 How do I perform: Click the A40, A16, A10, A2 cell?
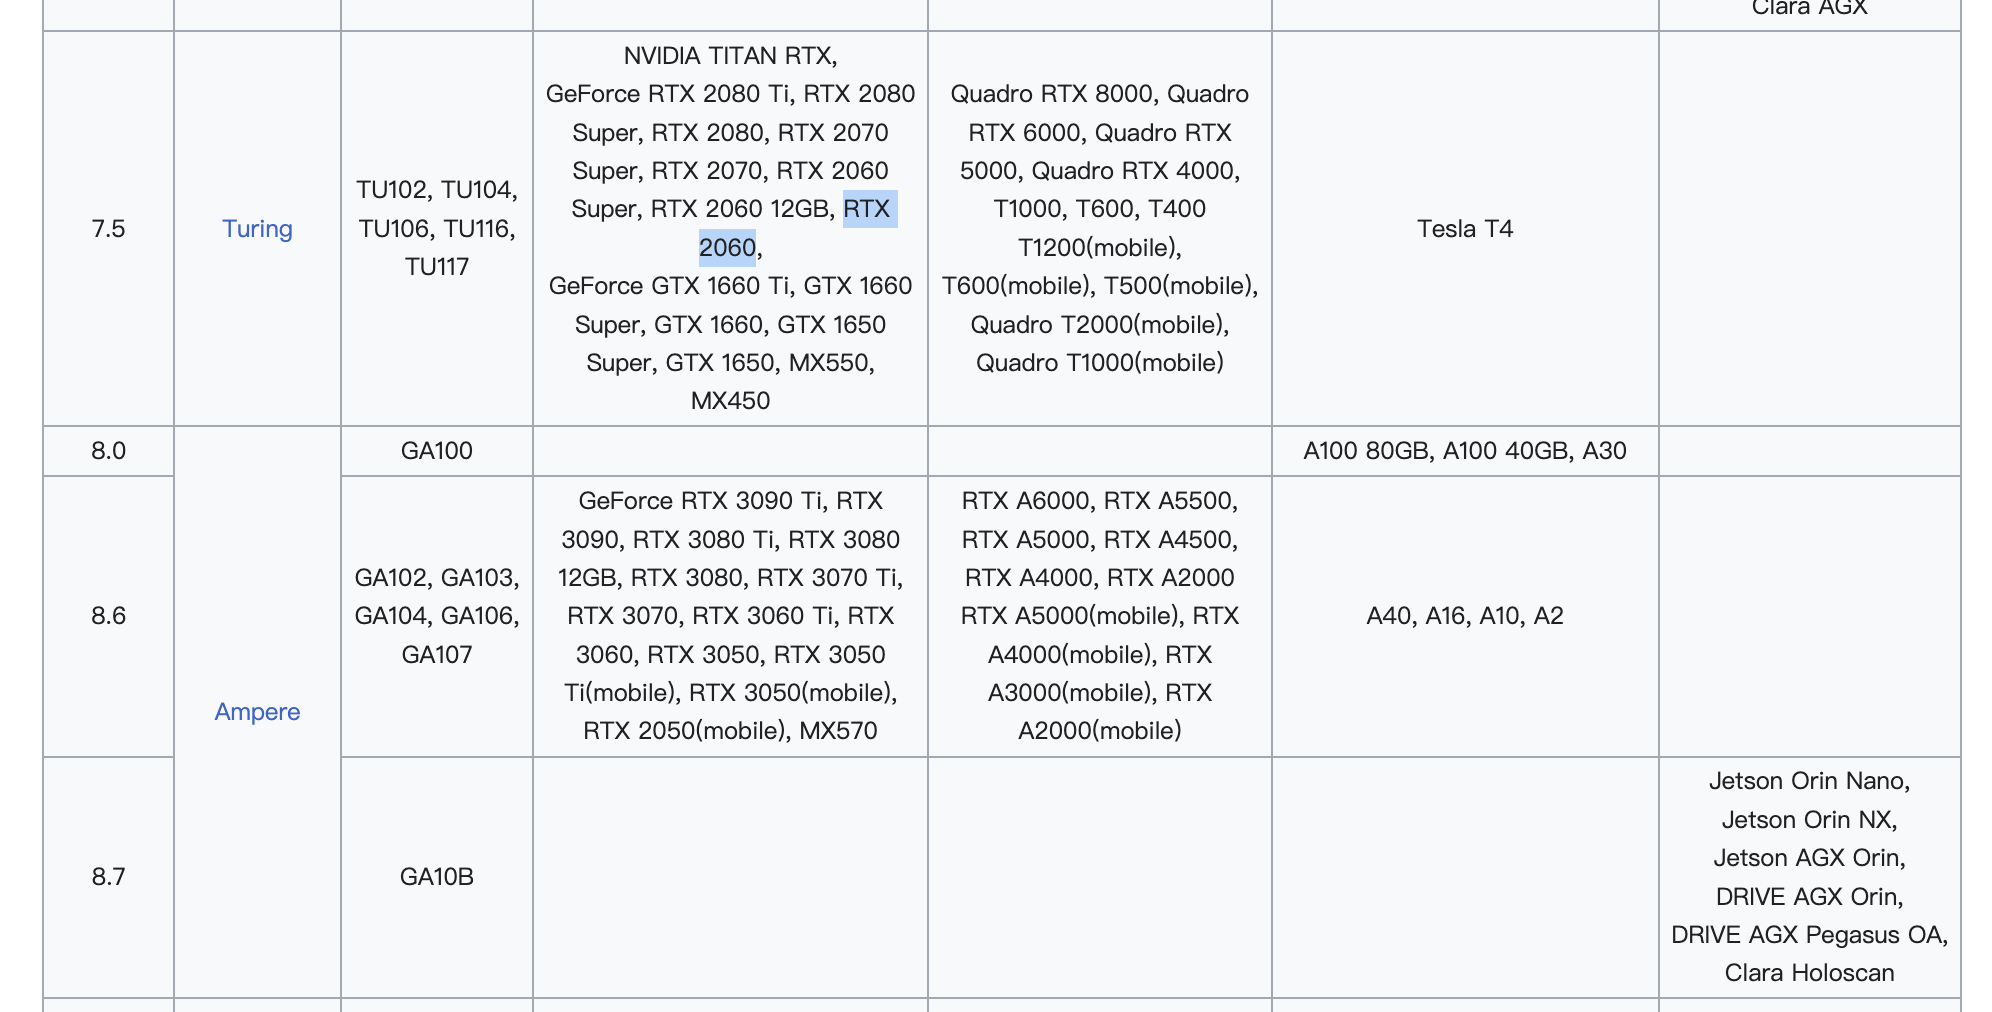(1465, 616)
